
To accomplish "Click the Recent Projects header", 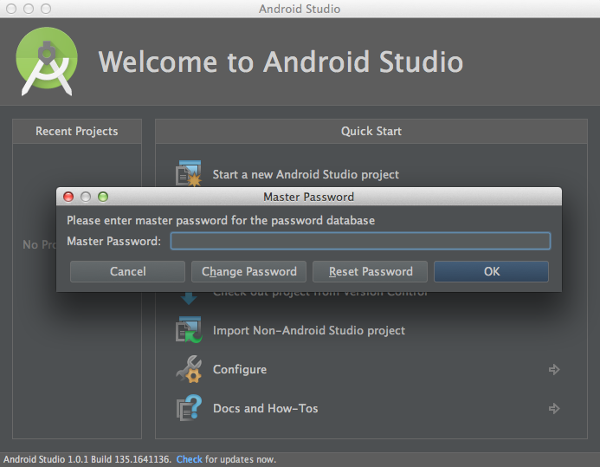I will click(77, 131).
